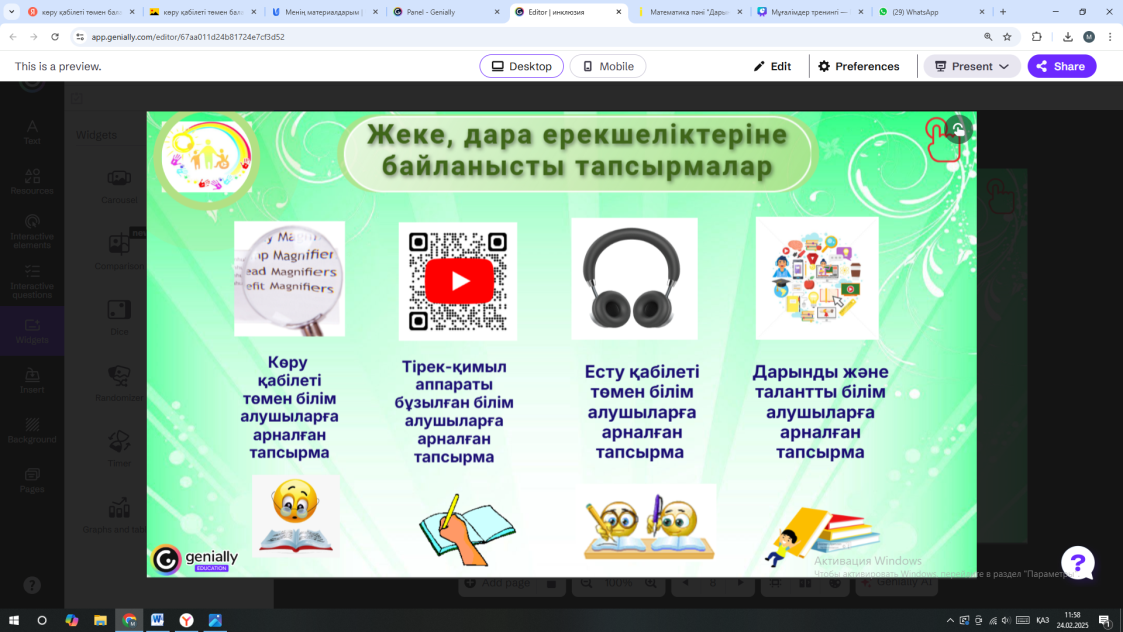Screen dimensions: 1123x632
Task: Open a new browser tab
Action: (x=1003, y=11)
